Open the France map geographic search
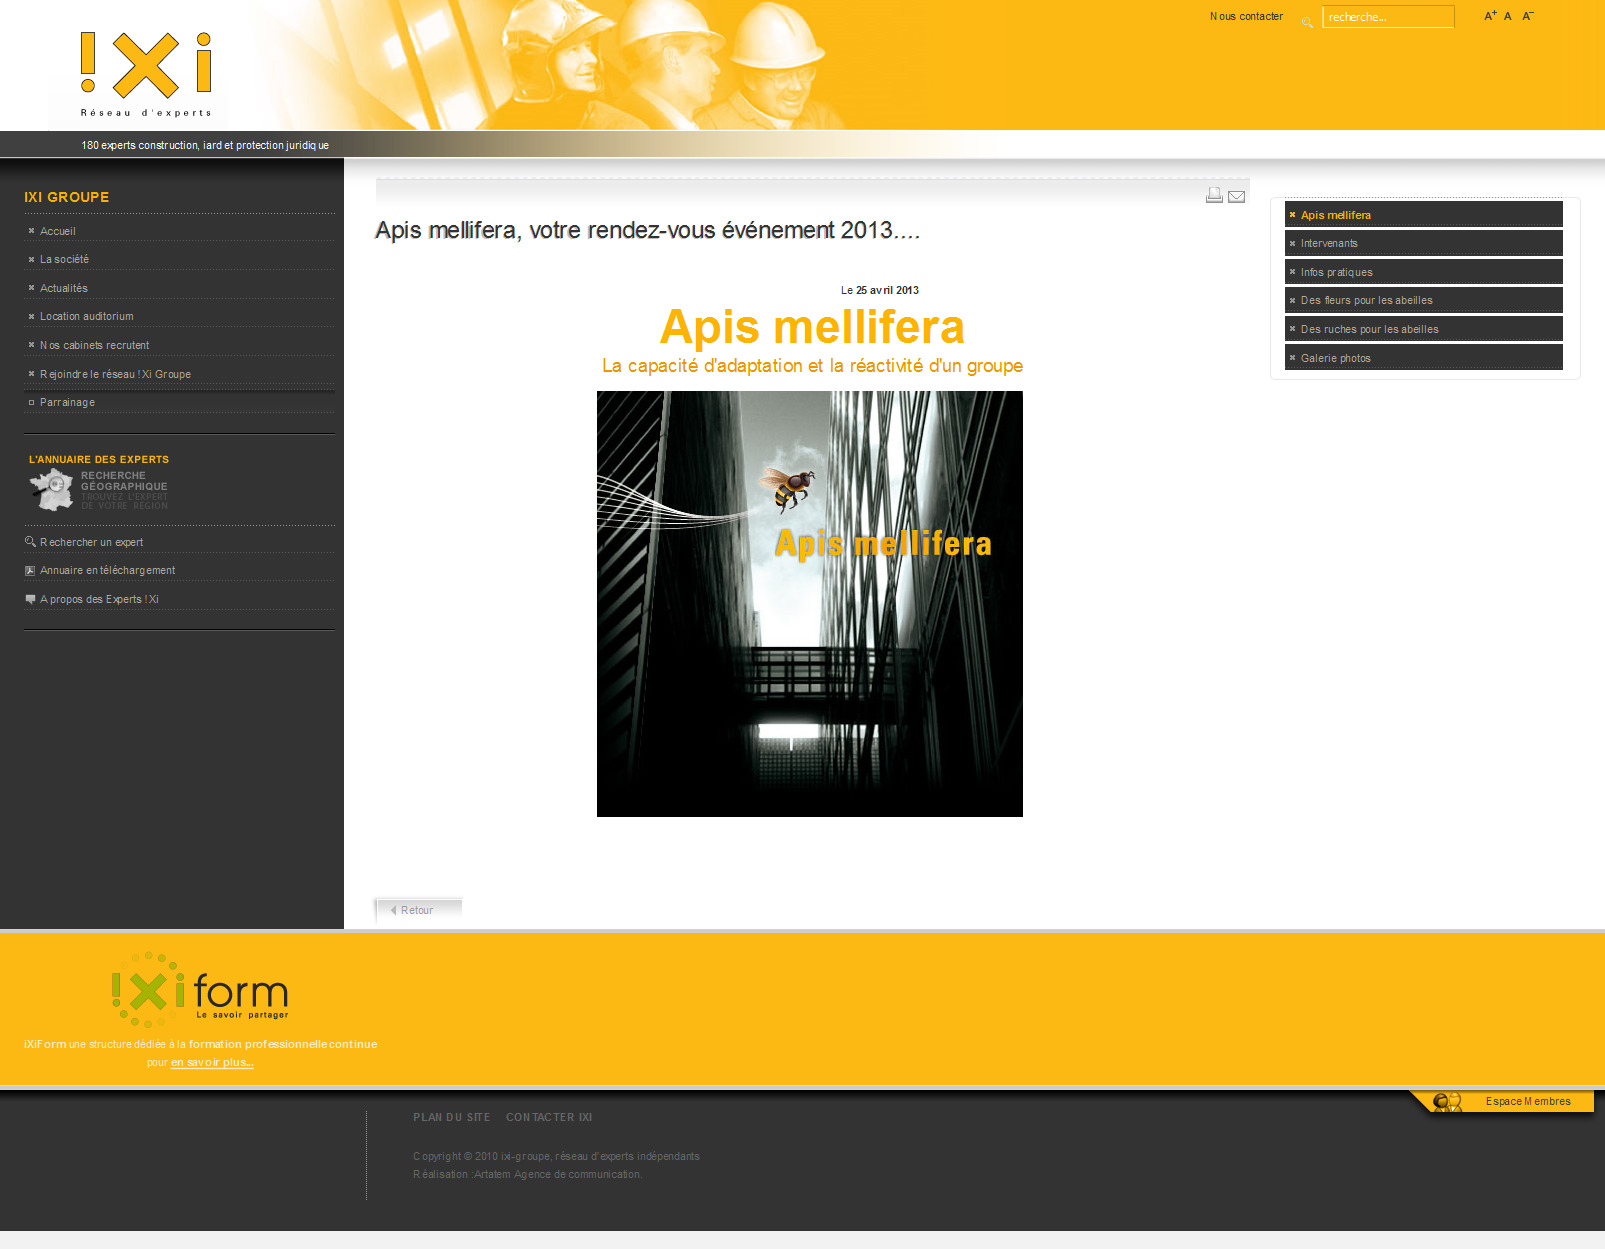This screenshot has width=1605, height=1249. (x=52, y=489)
